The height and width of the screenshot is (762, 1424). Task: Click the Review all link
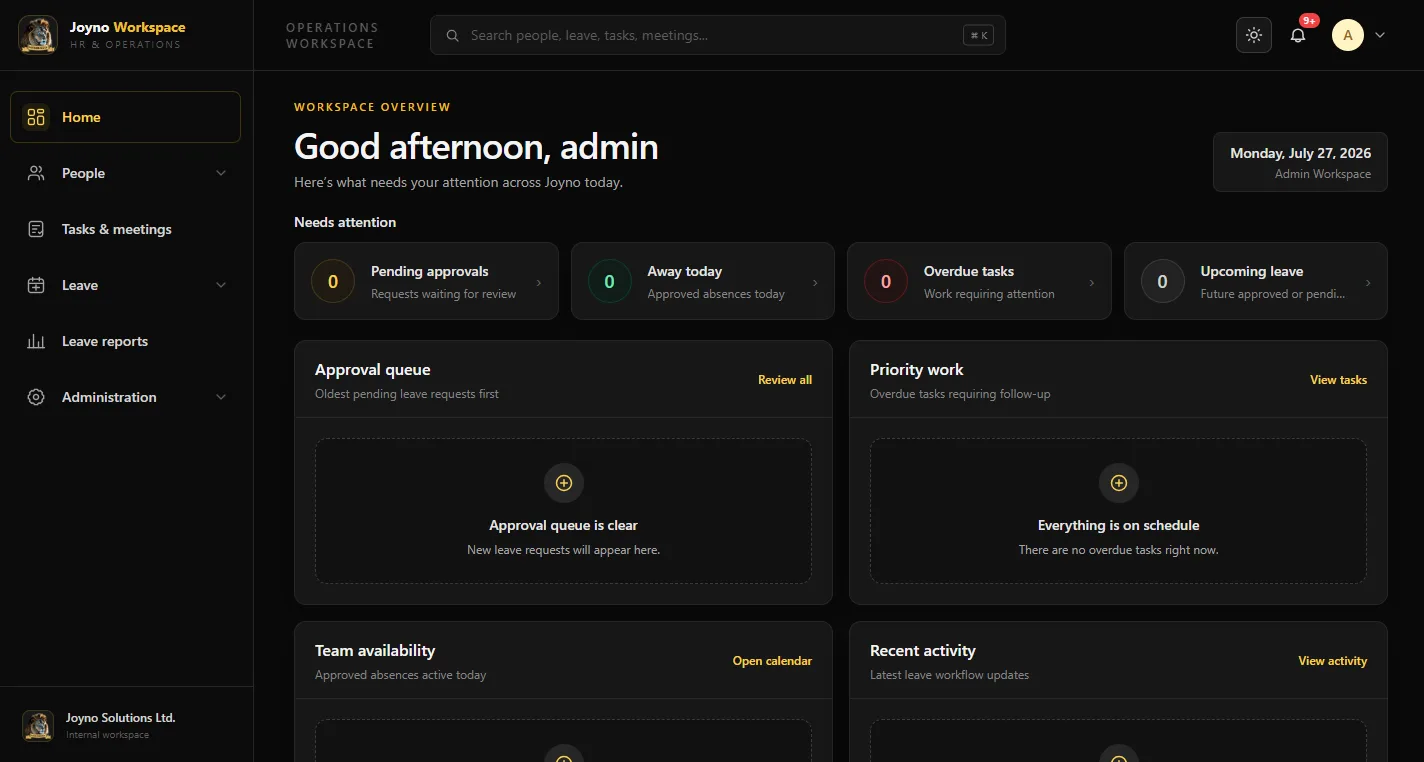click(x=785, y=380)
